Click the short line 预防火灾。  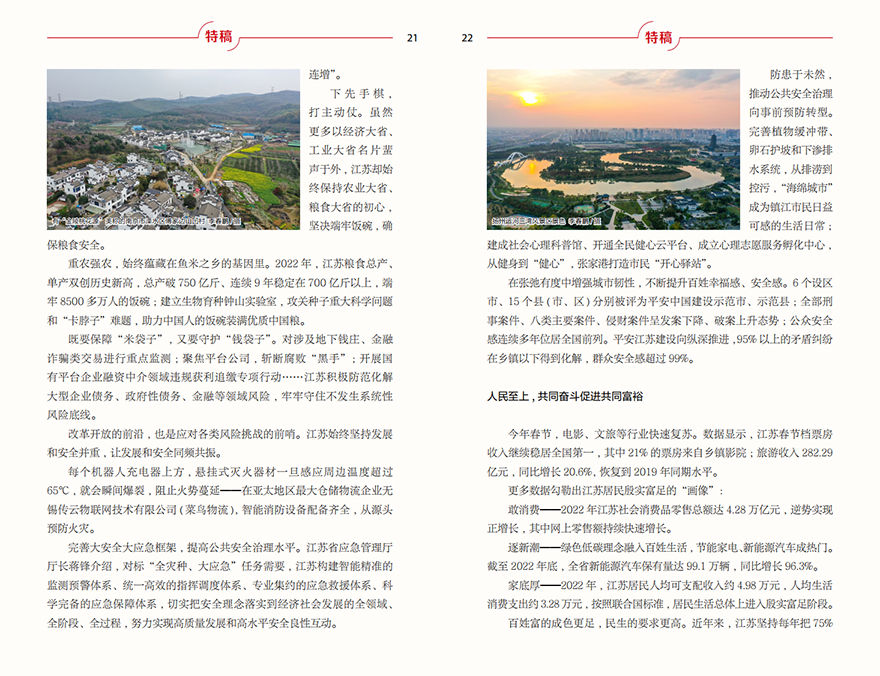pos(72,528)
